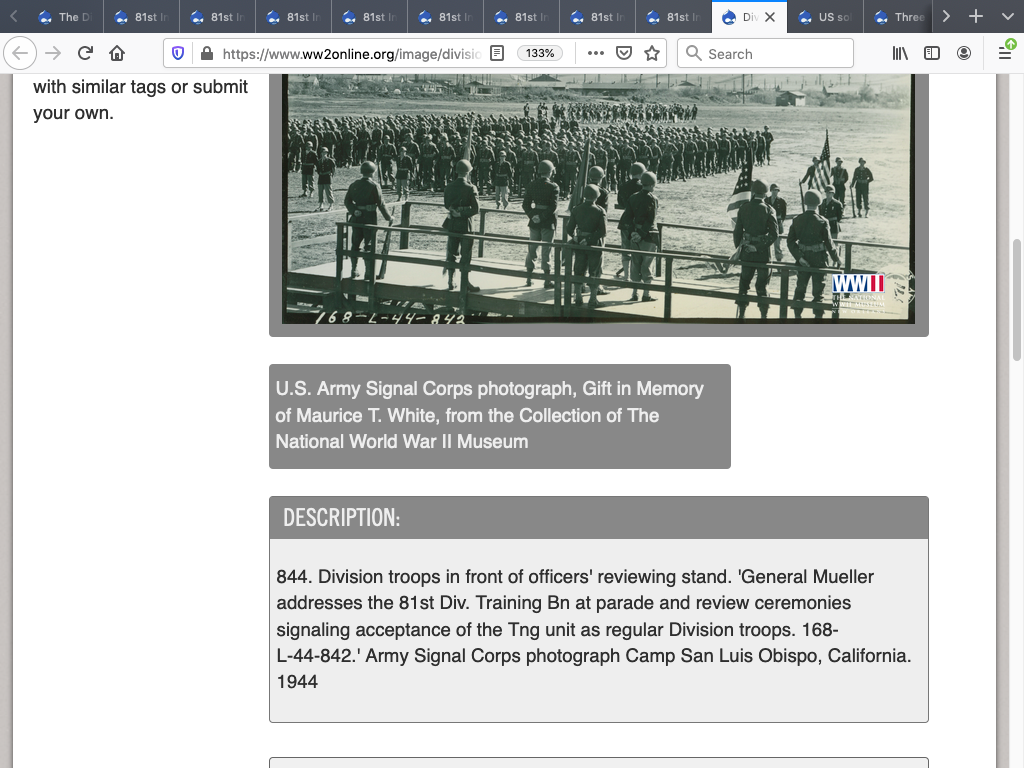The image size is (1024, 768).
Task: Save page to Pocket
Action: tap(624, 53)
